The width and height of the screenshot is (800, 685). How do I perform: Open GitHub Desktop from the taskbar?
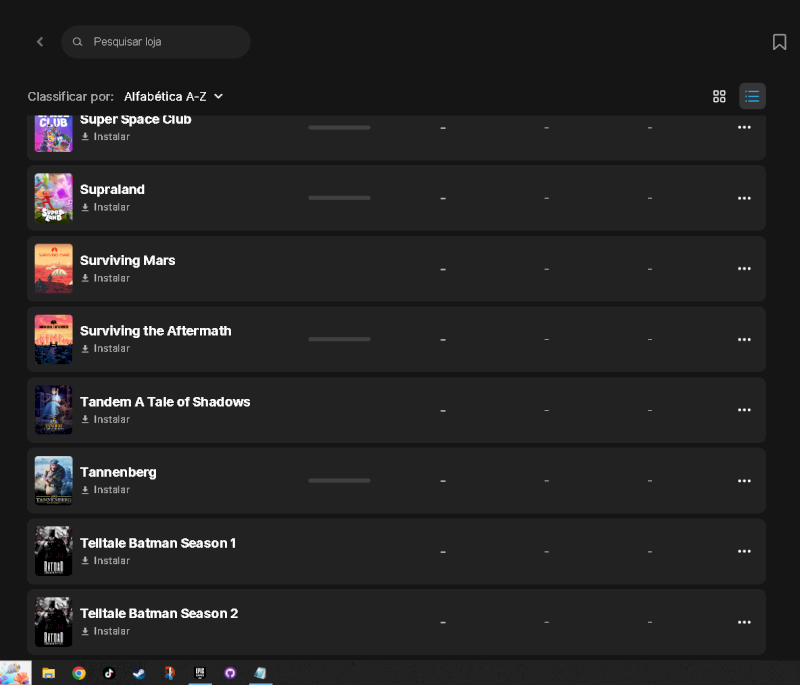[x=230, y=673]
